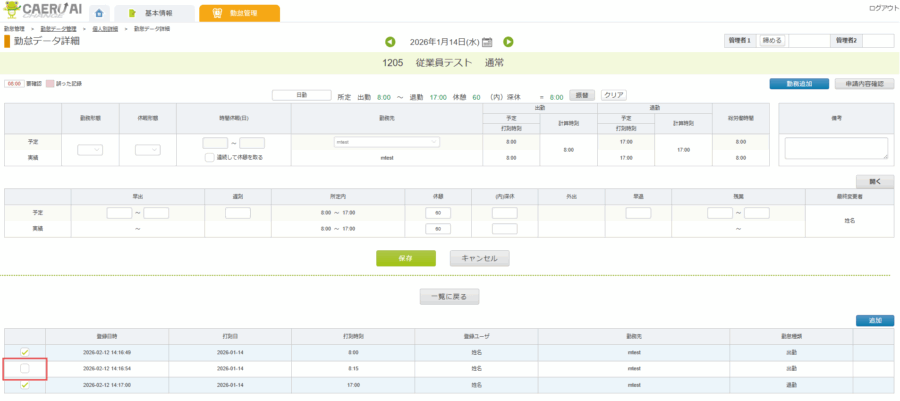Screen dimensions: 900x401
Task: Click the 時間休暇 end time field
Action: click(x=252, y=143)
